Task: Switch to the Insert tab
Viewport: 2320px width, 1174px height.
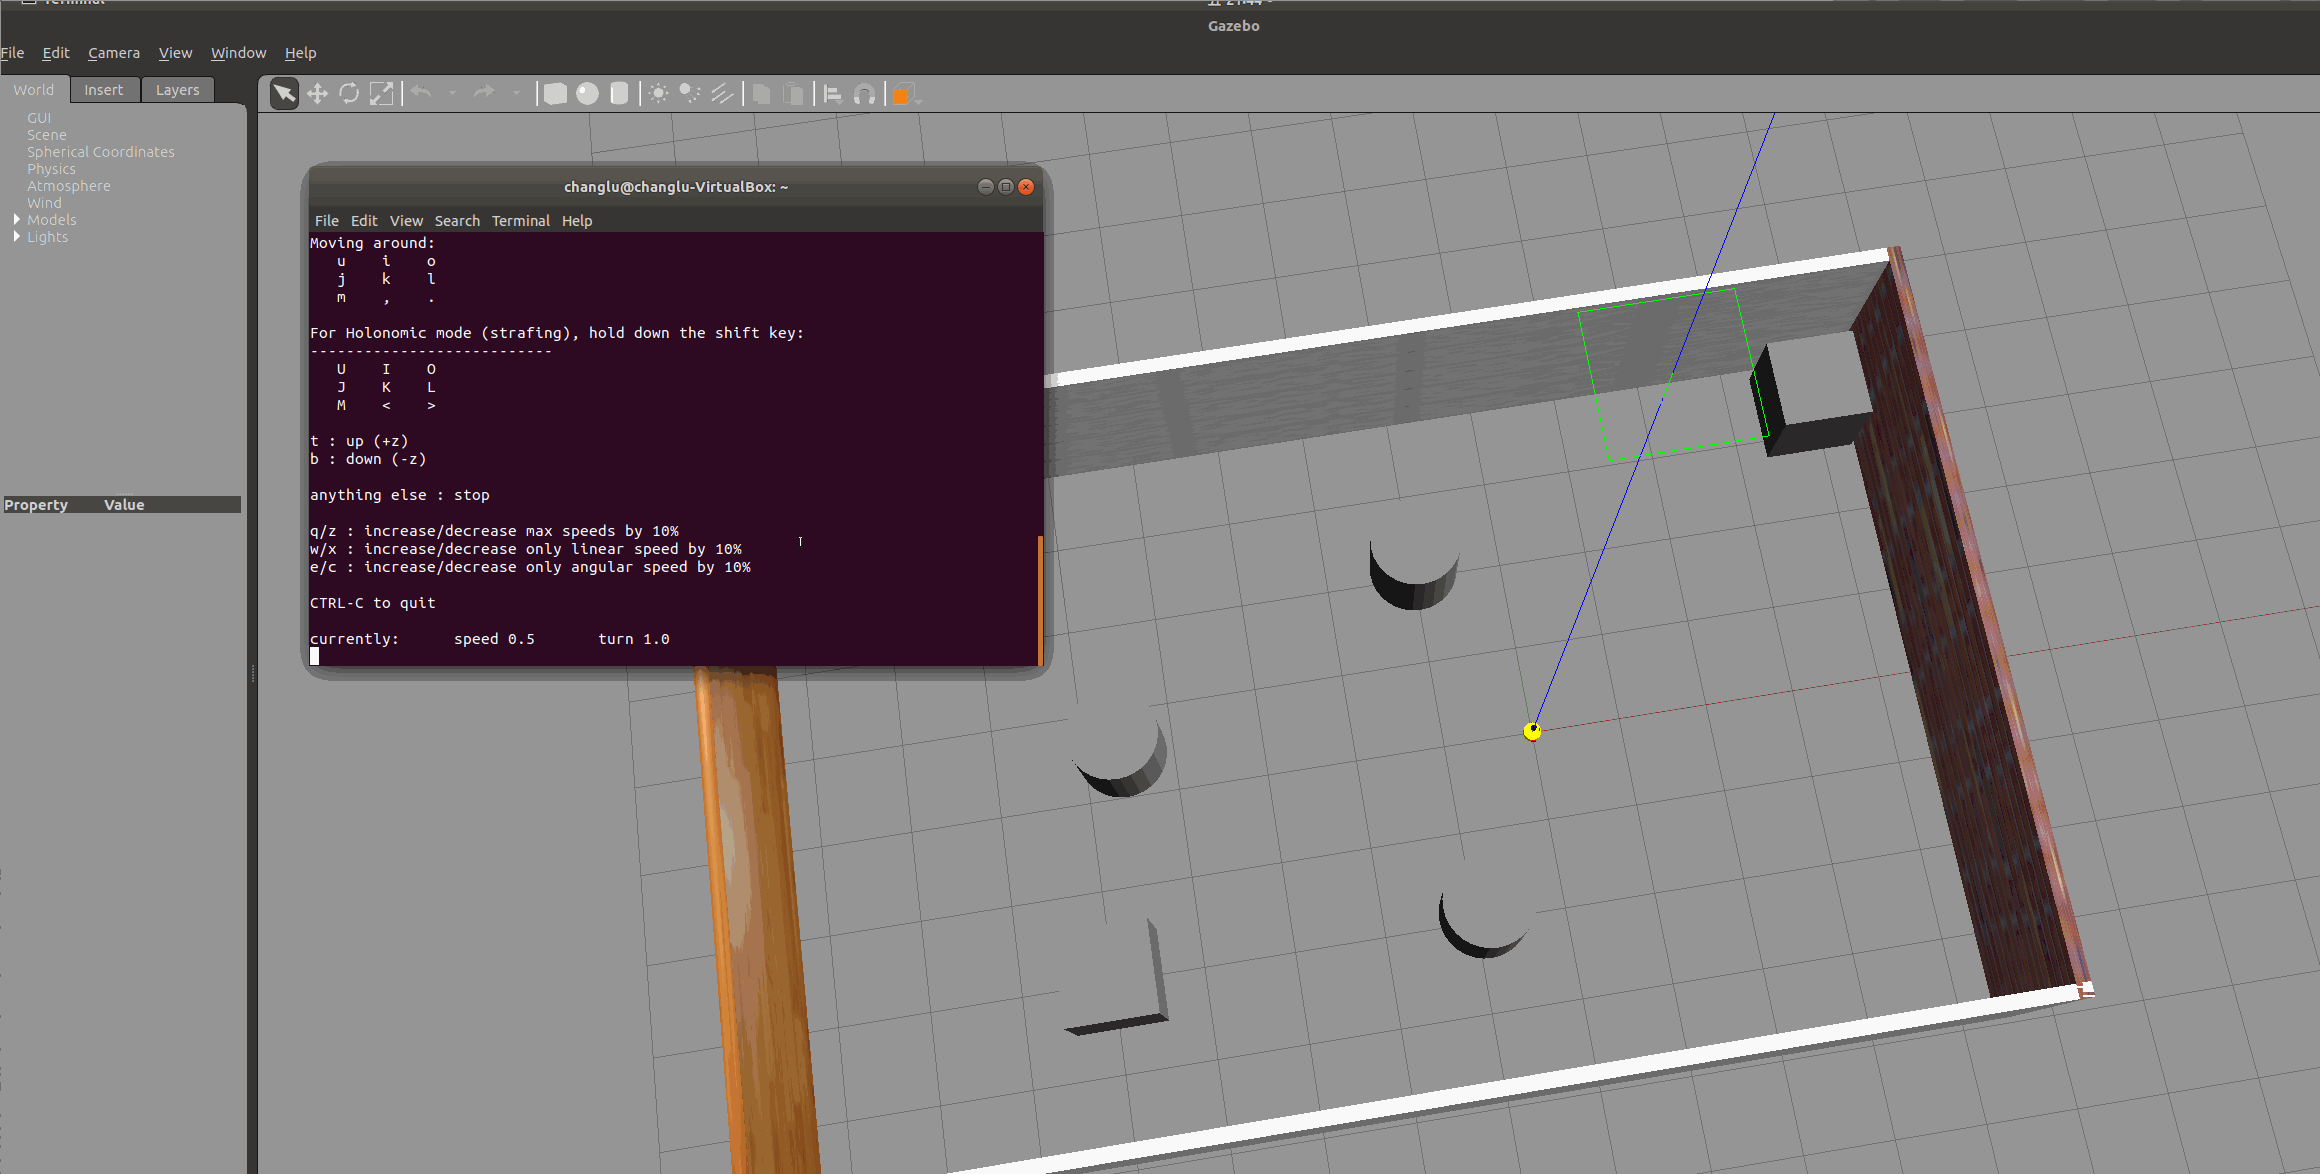Action: pyautogui.click(x=104, y=90)
